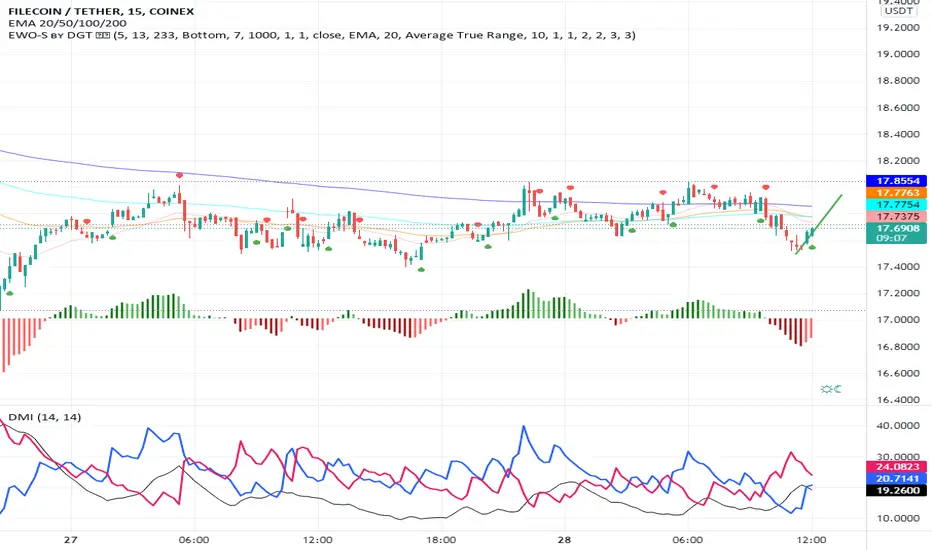This screenshot has height=550, width=932.
Task: Select the EWO-S by DGT indicator legend
Action: [x=322, y=35]
